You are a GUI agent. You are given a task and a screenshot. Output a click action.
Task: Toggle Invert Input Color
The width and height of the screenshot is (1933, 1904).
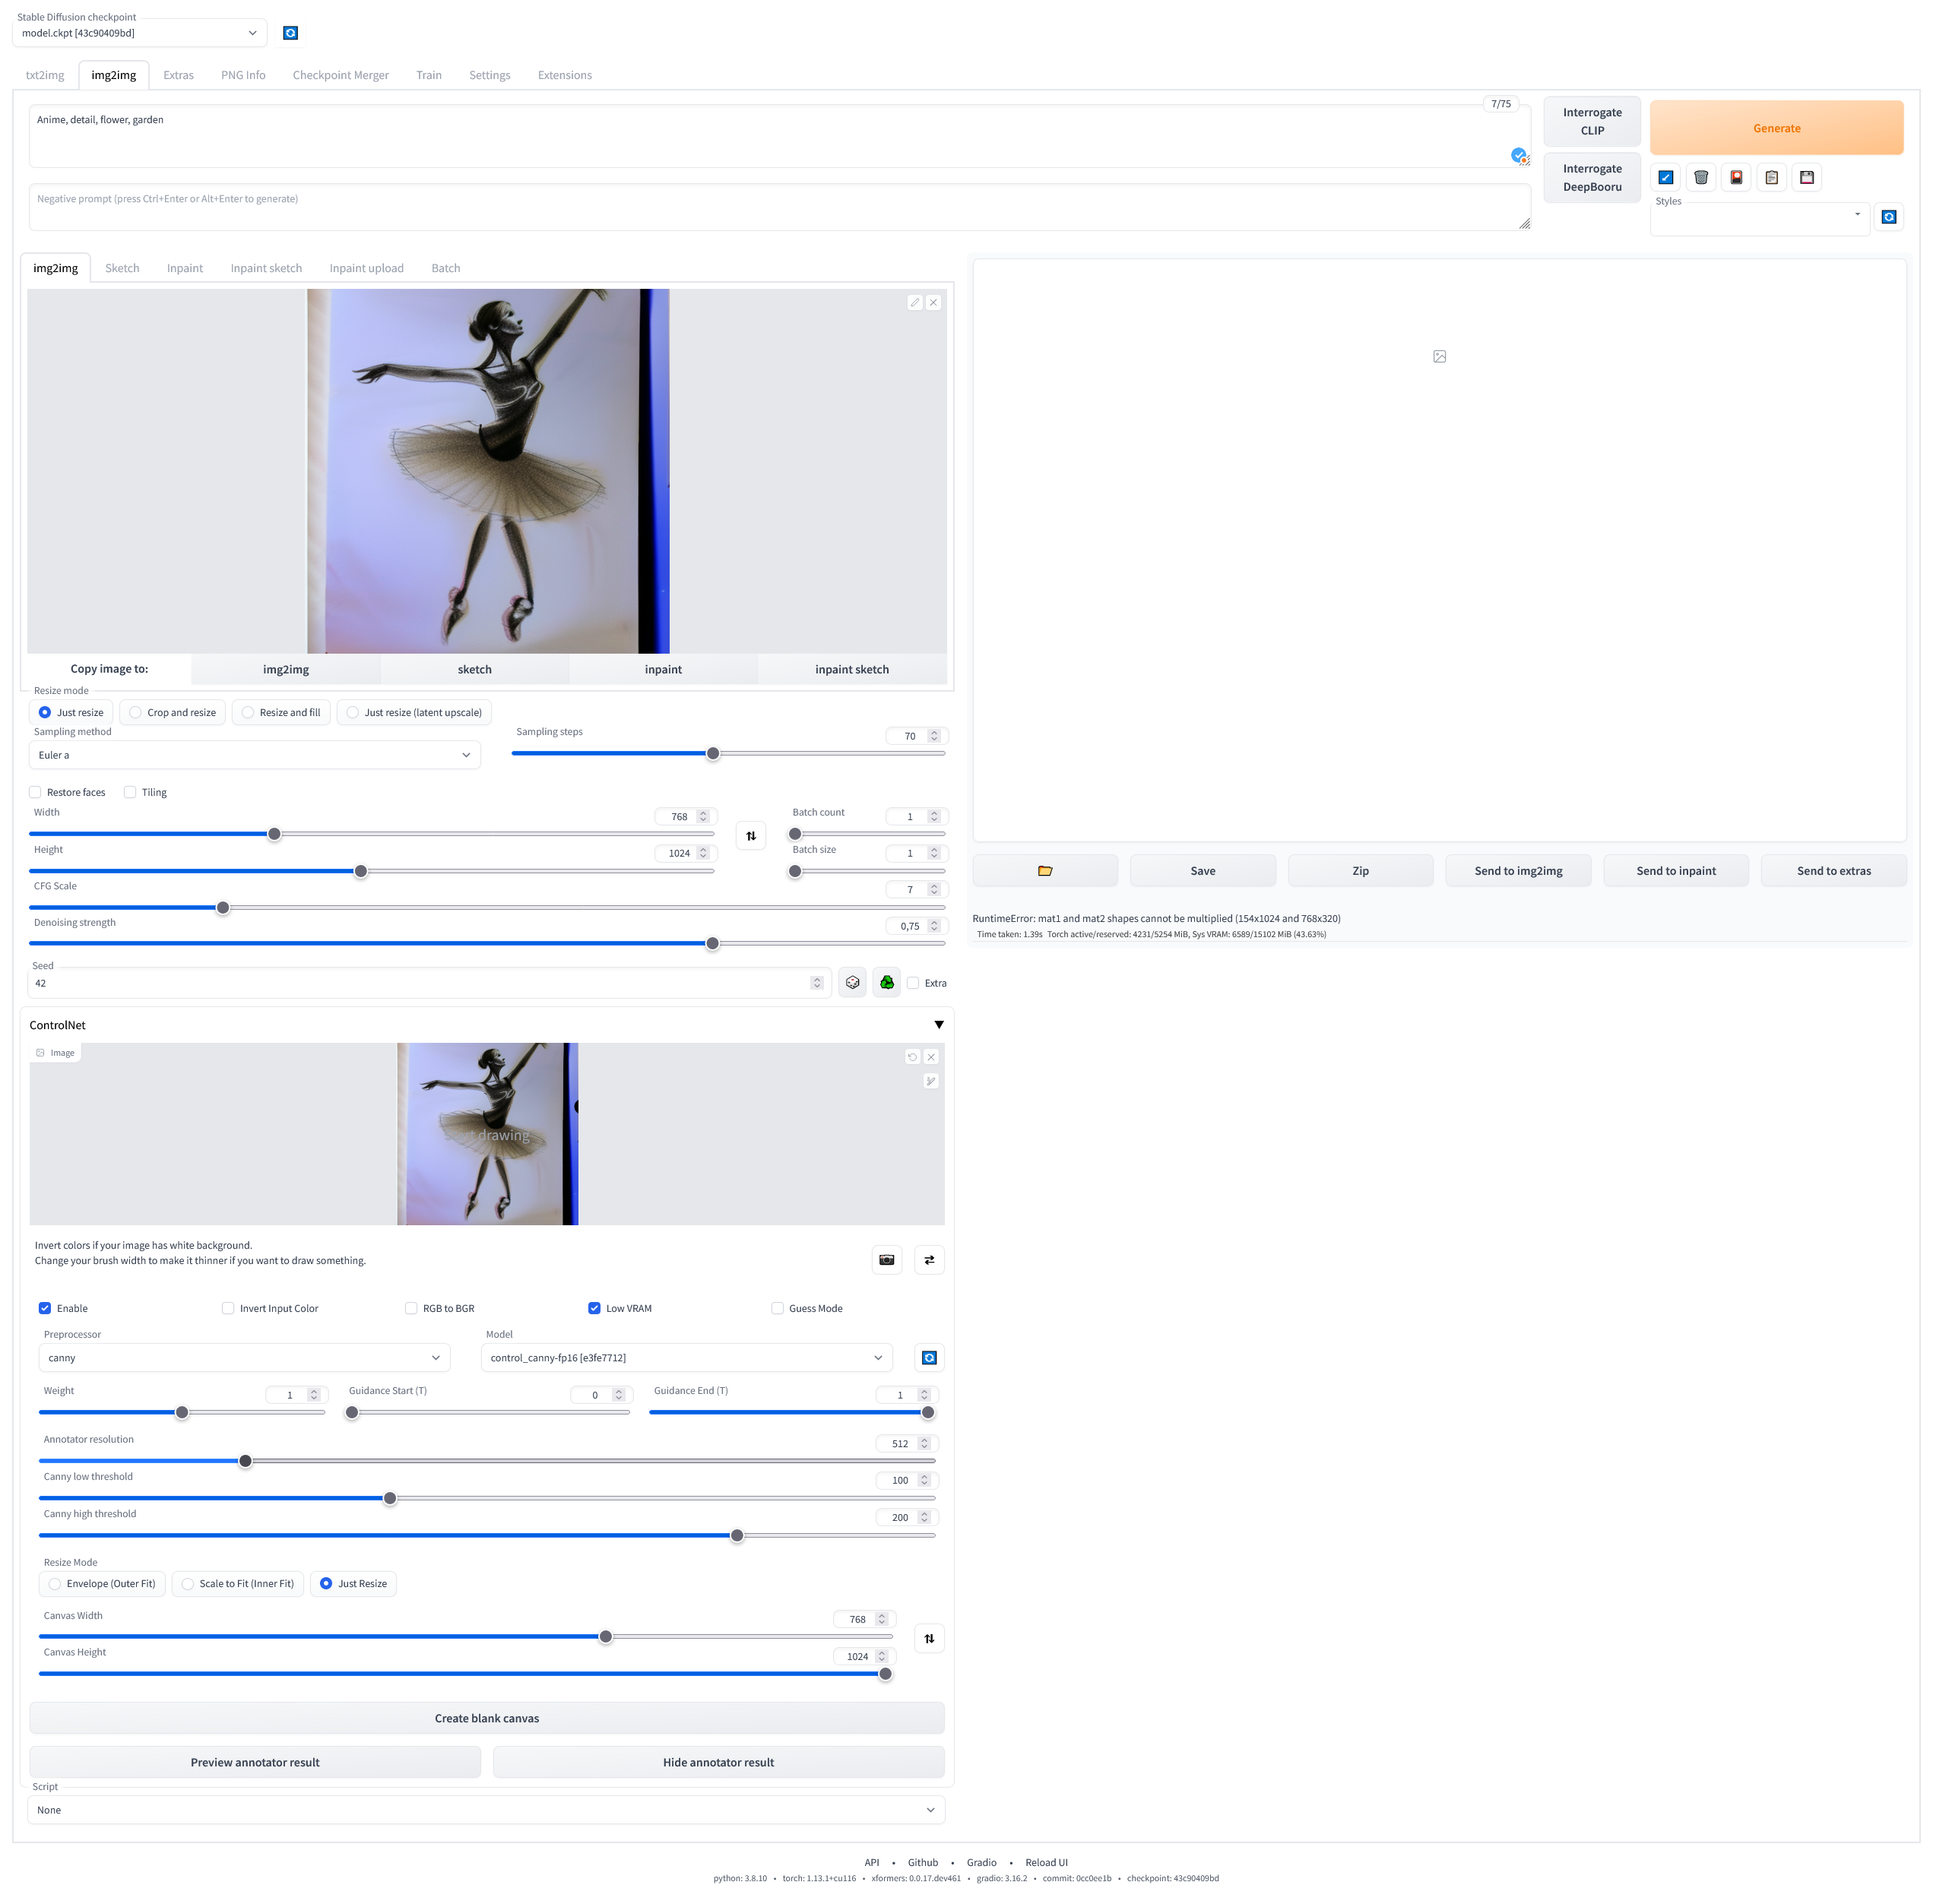pyautogui.click(x=228, y=1309)
